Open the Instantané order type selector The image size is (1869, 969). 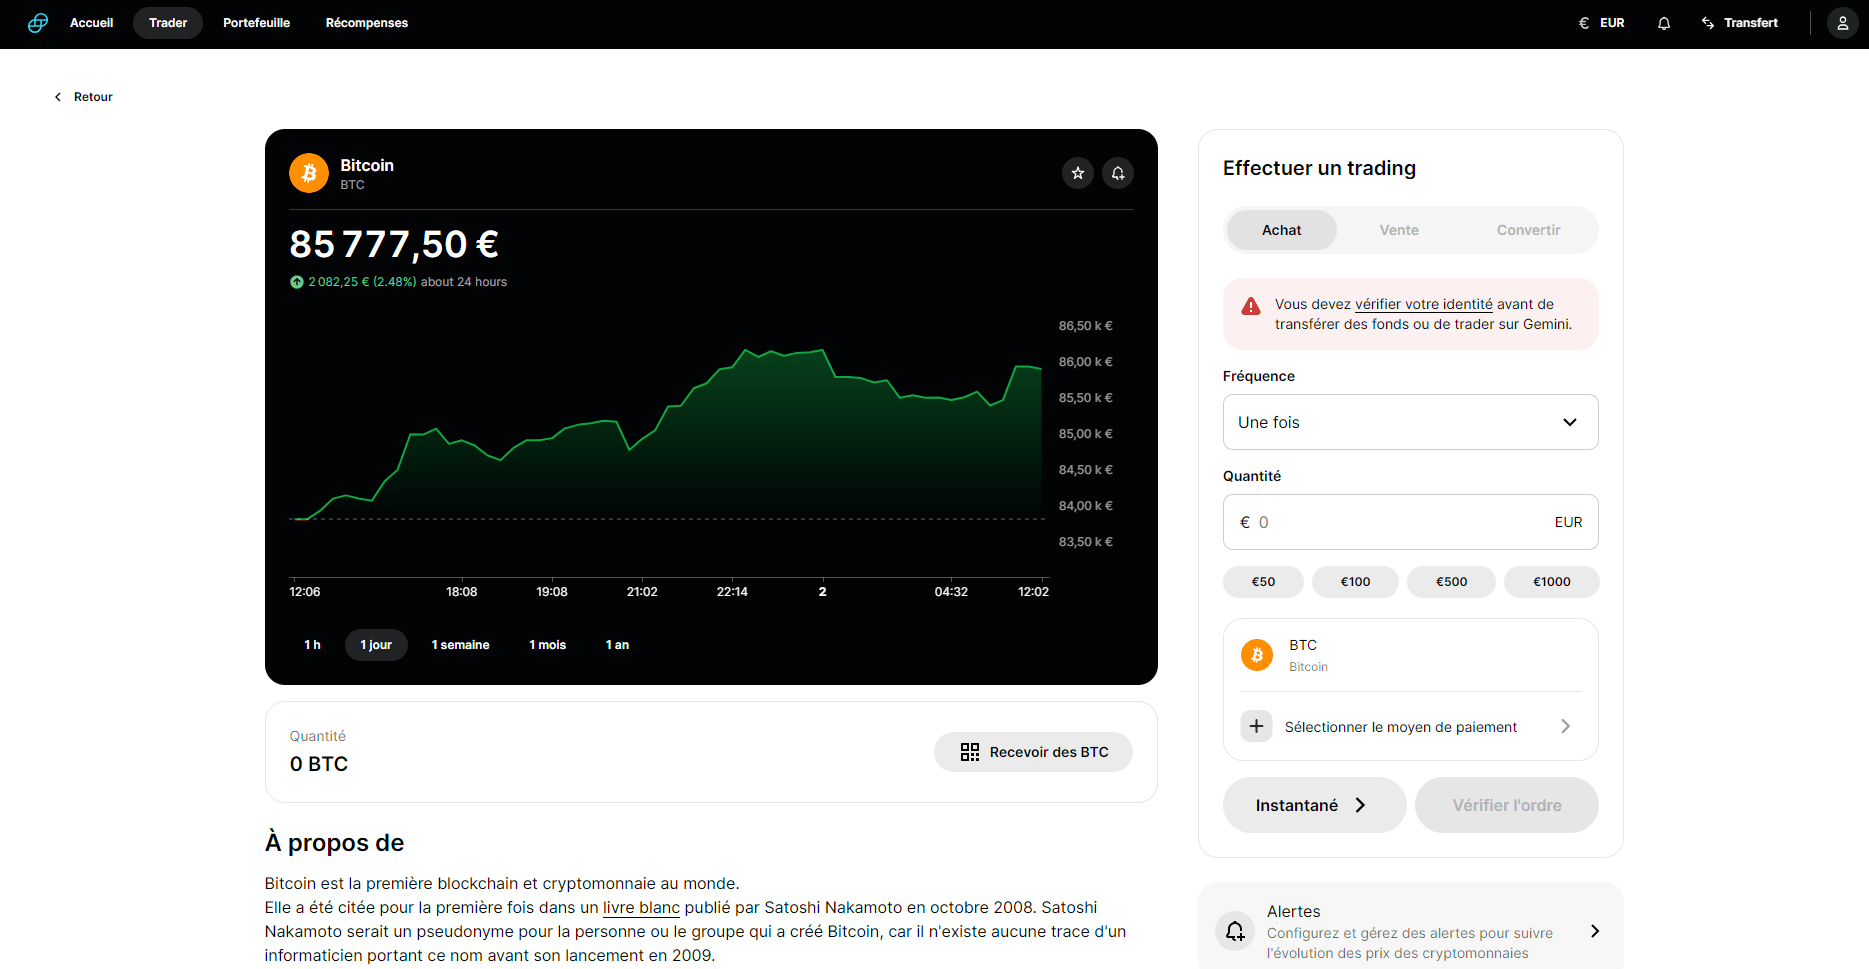coord(1314,805)
